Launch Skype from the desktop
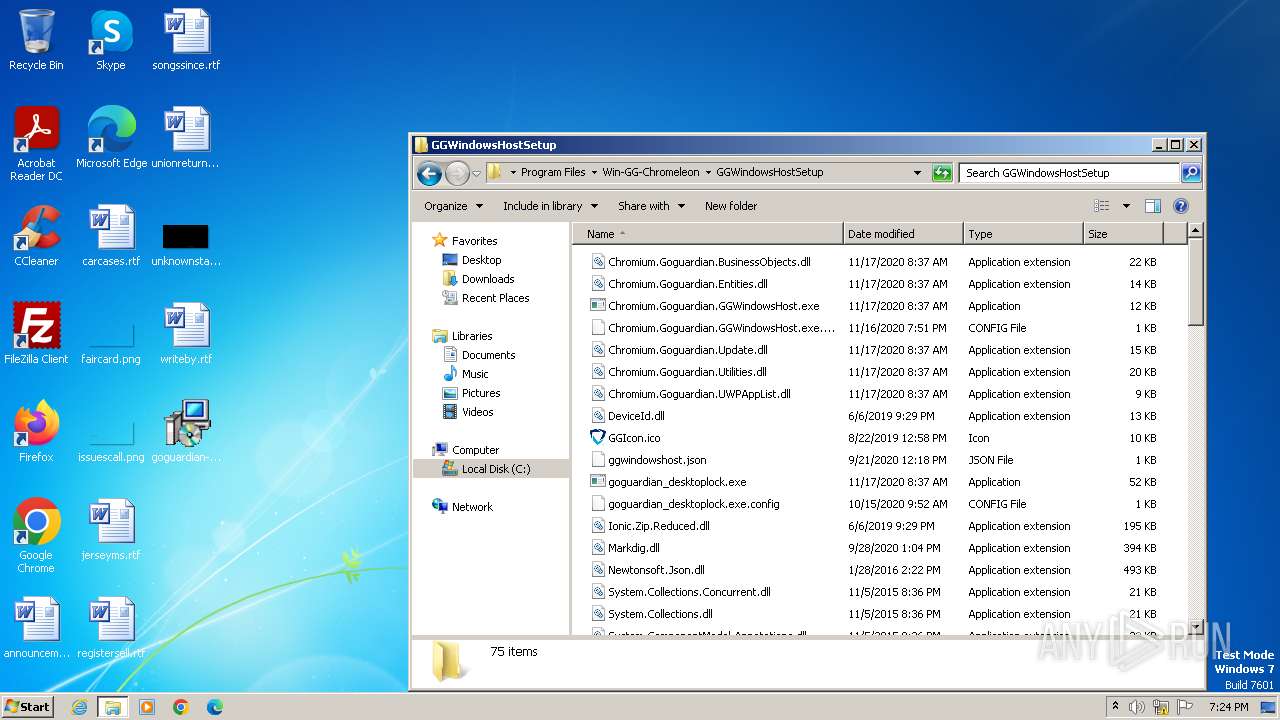 point(110,40)
